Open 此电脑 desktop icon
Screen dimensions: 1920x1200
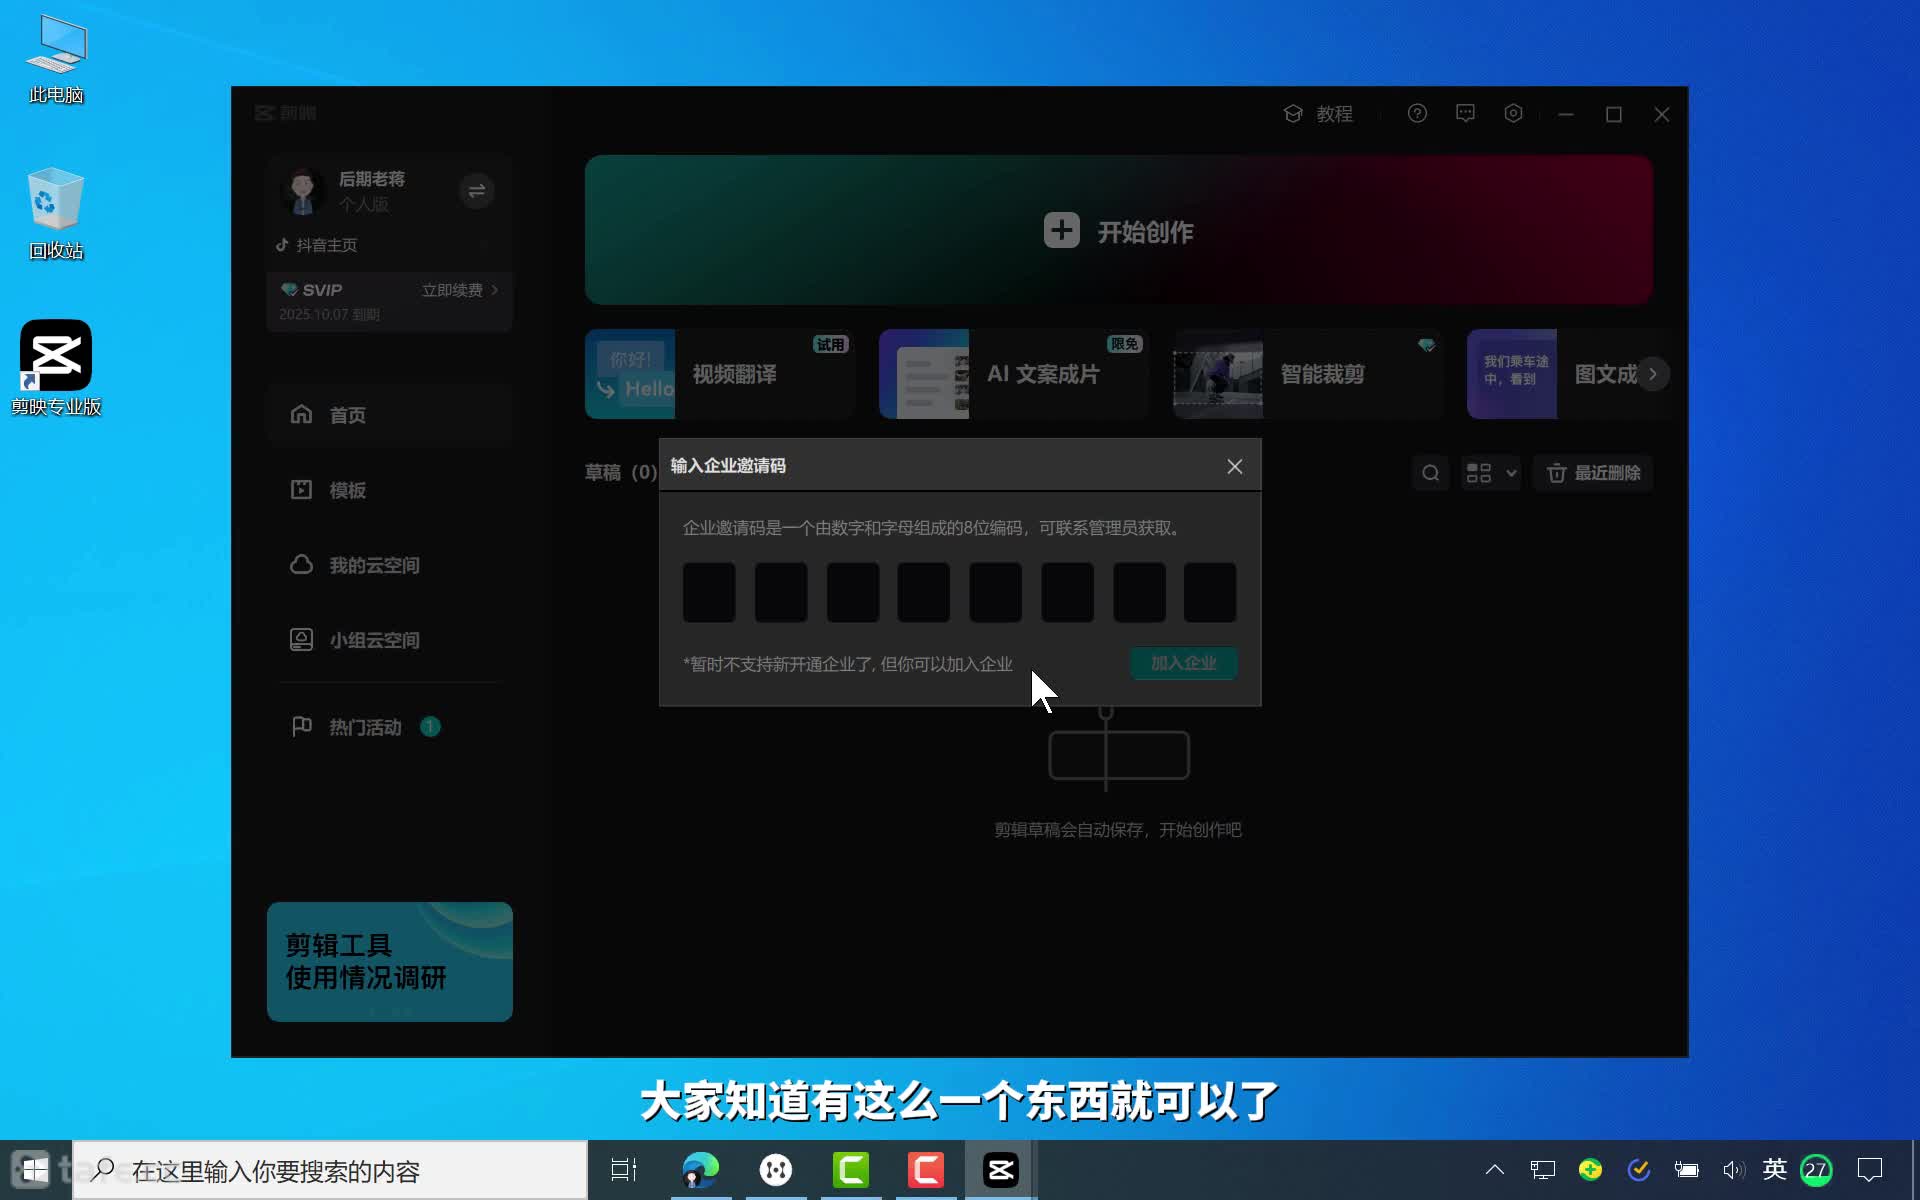pos(56,60)
